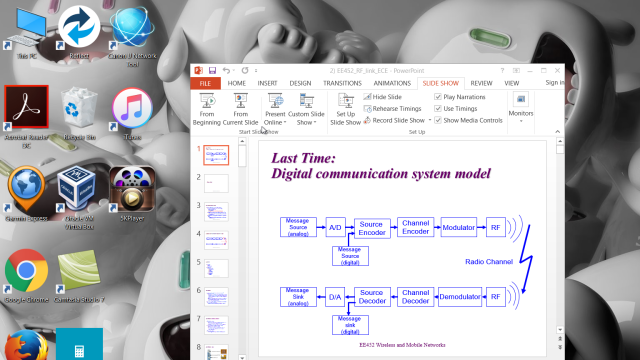Uncheck the Use Timings checkbox
This screenshot has width=640, height=360.
[x=438, y=109]
